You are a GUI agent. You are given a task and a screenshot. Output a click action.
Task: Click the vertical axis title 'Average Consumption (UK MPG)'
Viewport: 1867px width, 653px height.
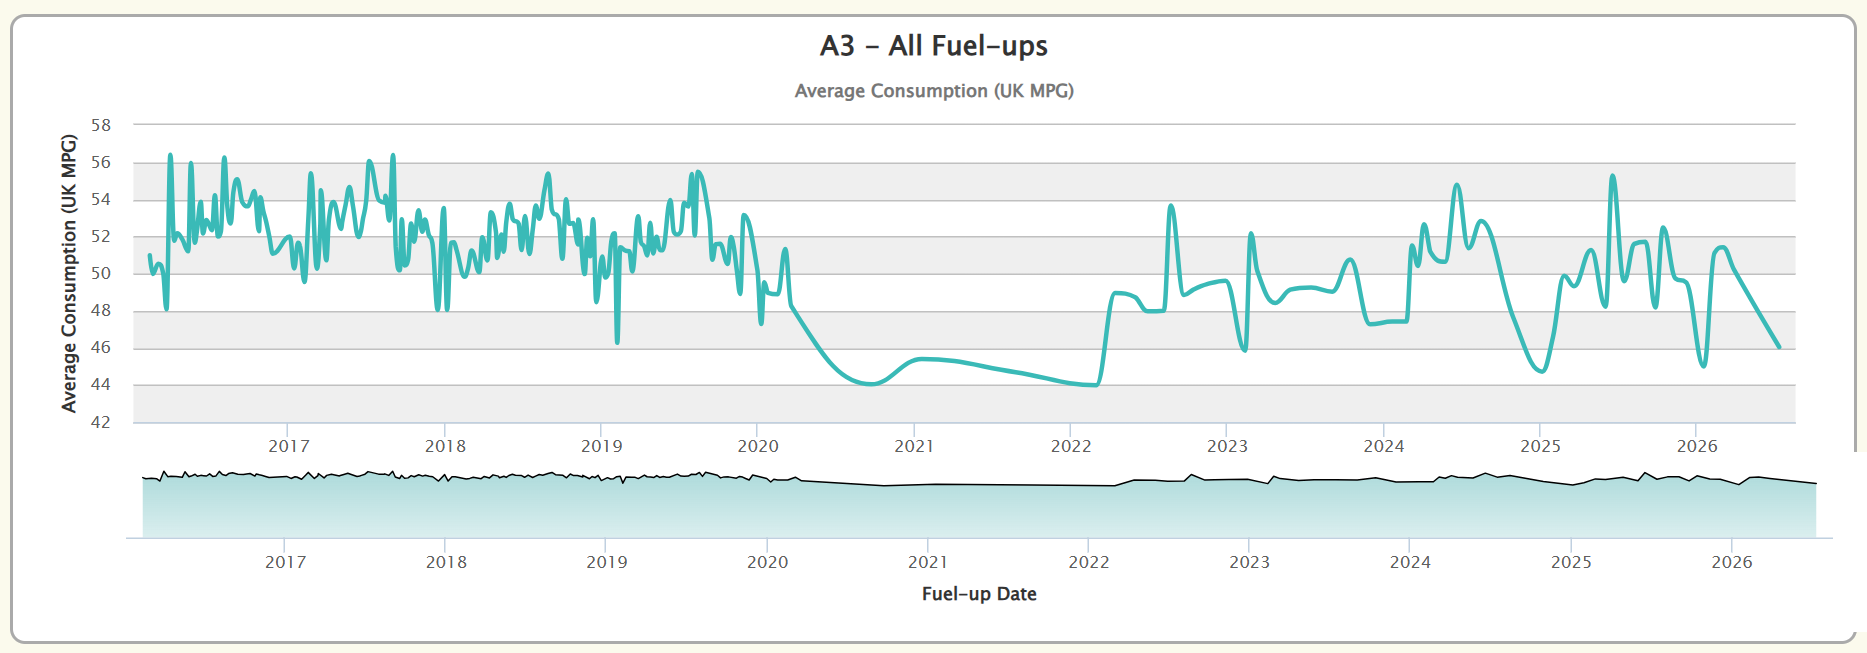69,273
